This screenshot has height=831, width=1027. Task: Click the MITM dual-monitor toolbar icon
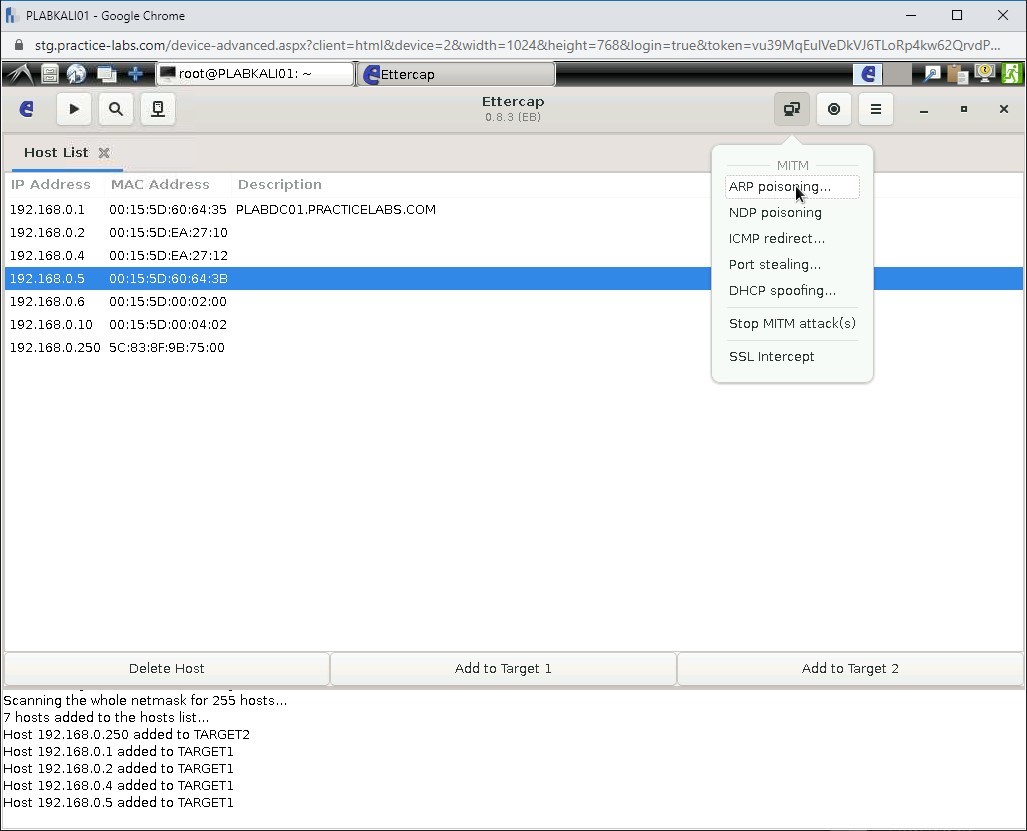tap(791, 109)
